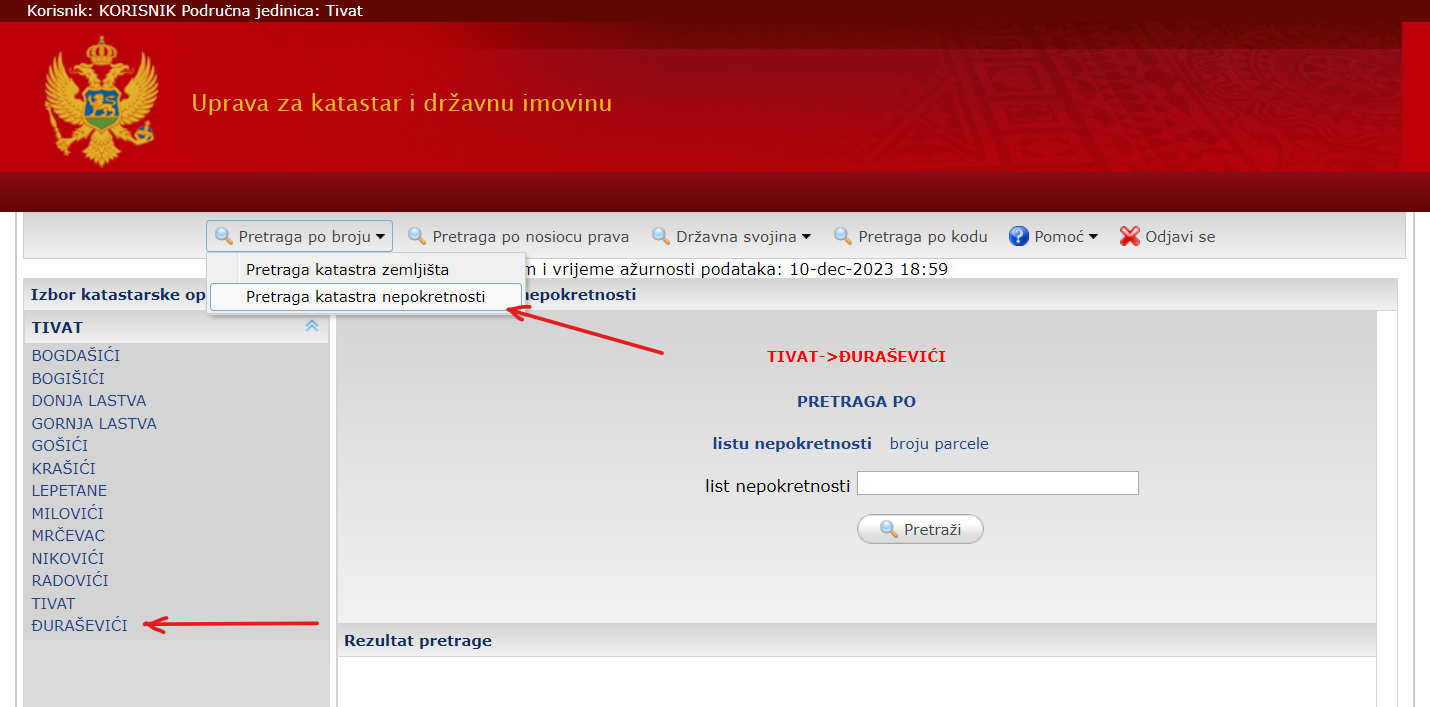Select RADOVIĆI cadastral municipality

pos(70,581)
